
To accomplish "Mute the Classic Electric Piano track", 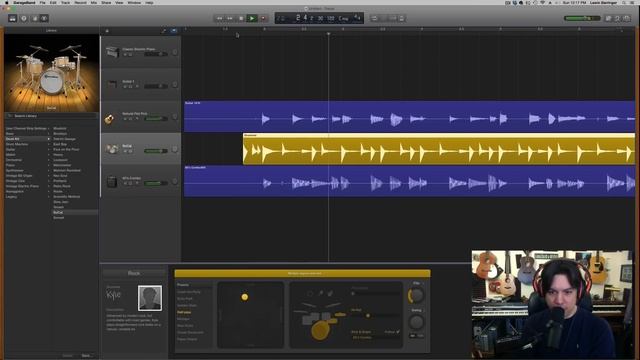I will pos(125,54).
